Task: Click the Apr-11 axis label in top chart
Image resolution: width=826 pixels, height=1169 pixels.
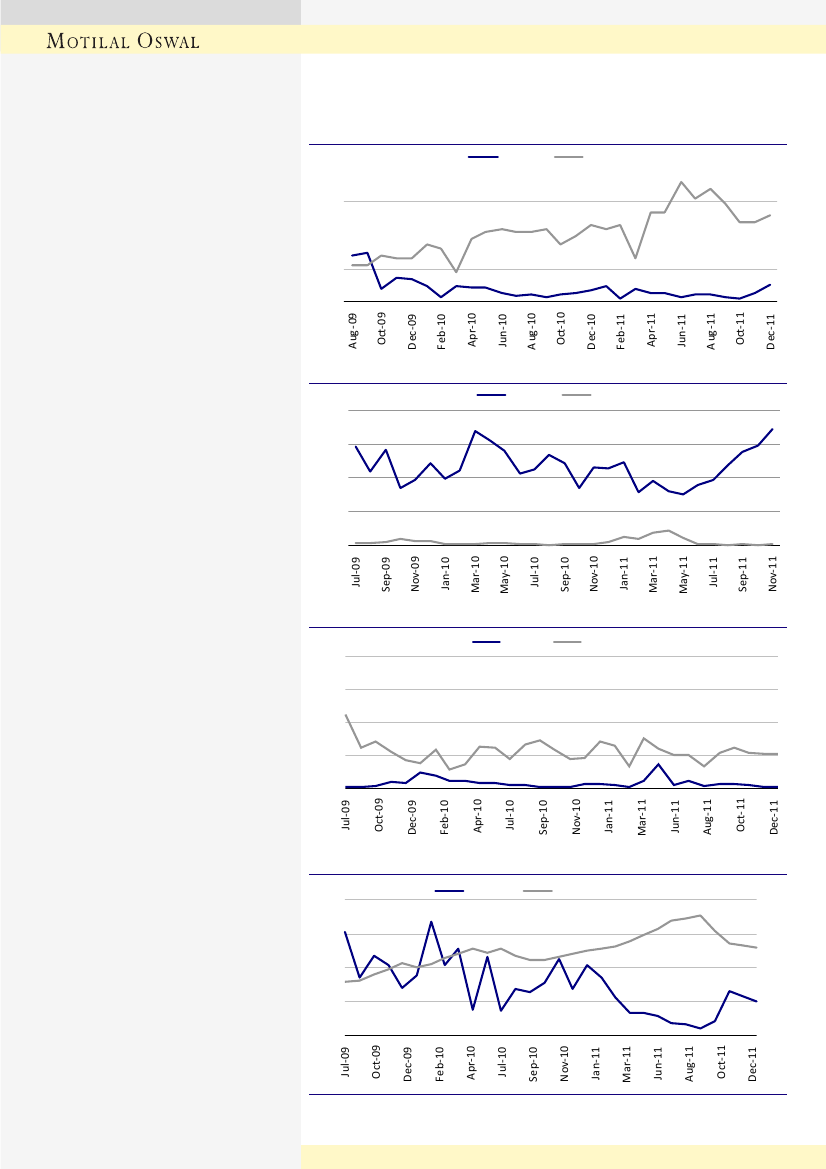Action: pos(652,328)
